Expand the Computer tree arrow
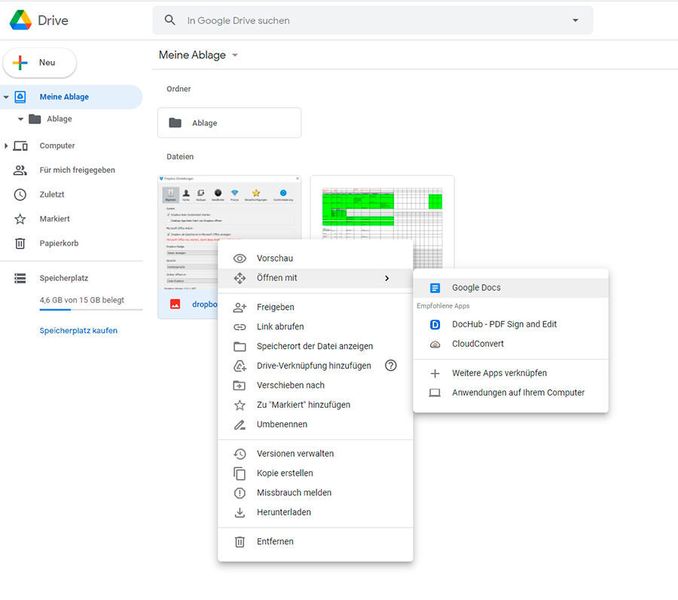678x600 pixels. point(6,146)
